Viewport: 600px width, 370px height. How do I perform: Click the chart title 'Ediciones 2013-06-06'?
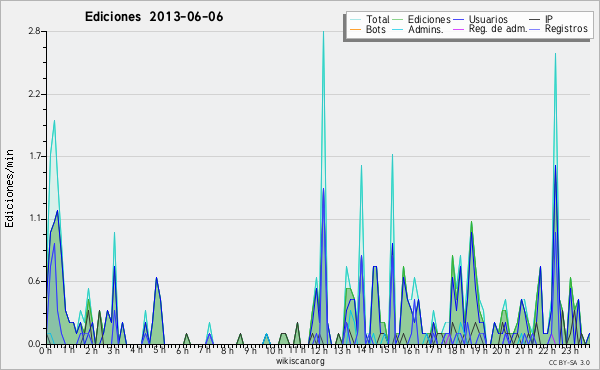point(154,17)
